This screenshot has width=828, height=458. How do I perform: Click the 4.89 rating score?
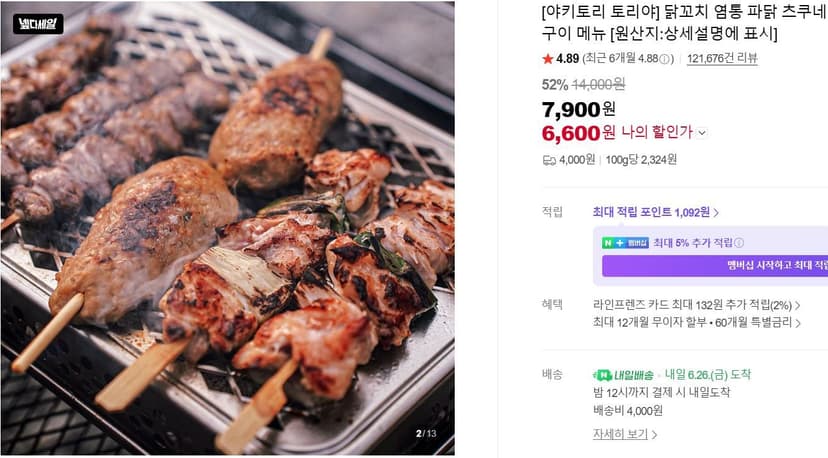[x=568, y=59]
